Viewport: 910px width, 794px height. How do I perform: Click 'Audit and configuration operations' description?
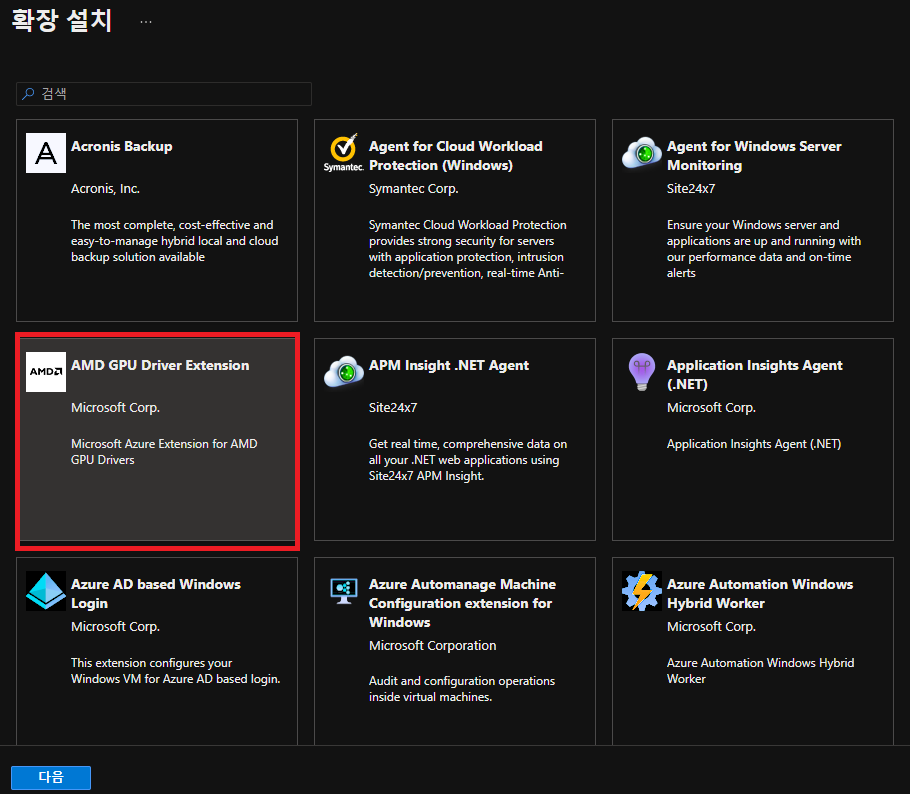tap(462, 688)
